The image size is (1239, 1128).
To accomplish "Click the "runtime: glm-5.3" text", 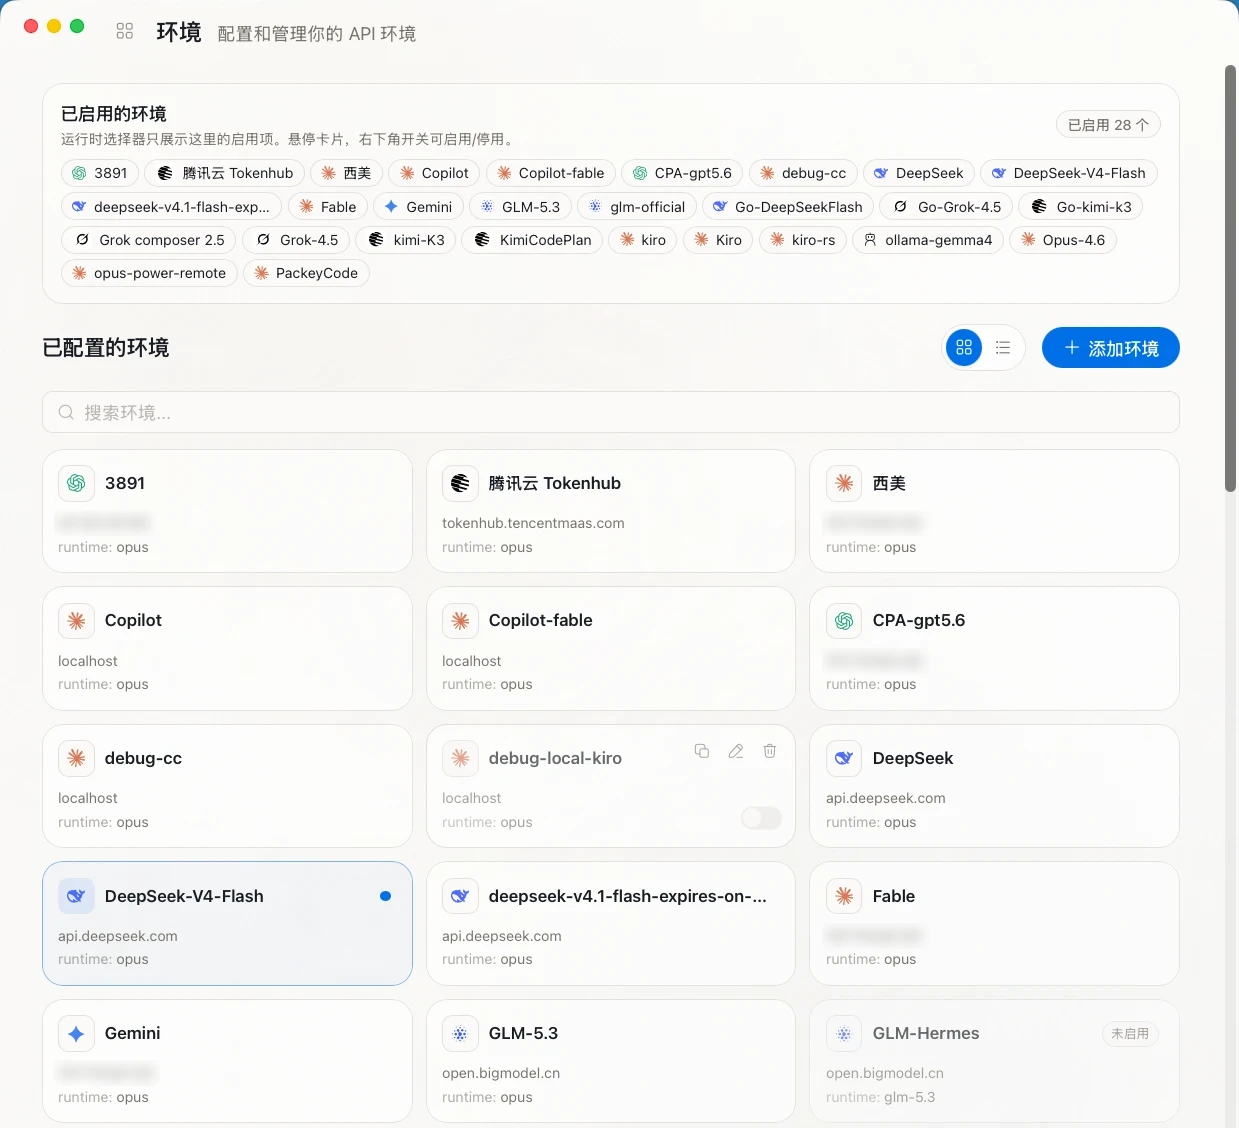I will tap(881, 1097).
